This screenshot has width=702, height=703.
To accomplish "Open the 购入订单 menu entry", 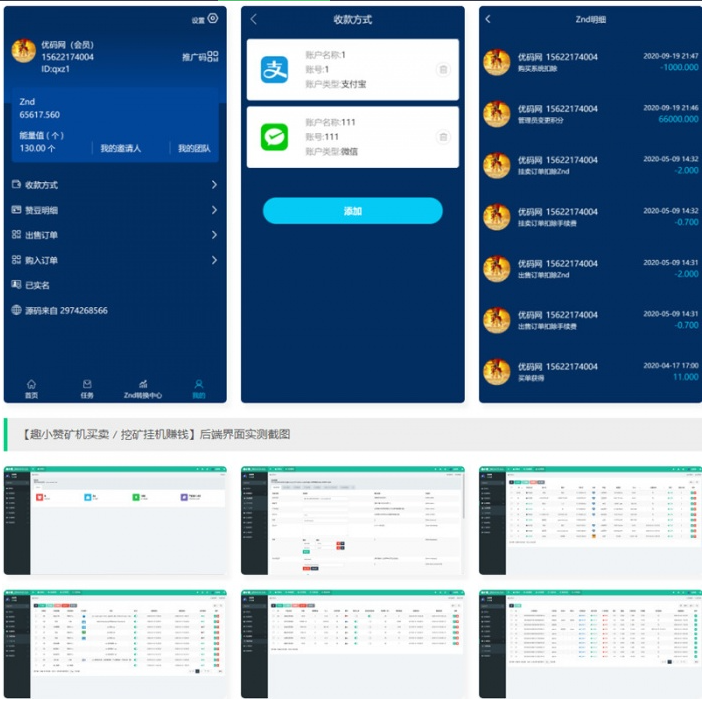I will click(42, 260).
